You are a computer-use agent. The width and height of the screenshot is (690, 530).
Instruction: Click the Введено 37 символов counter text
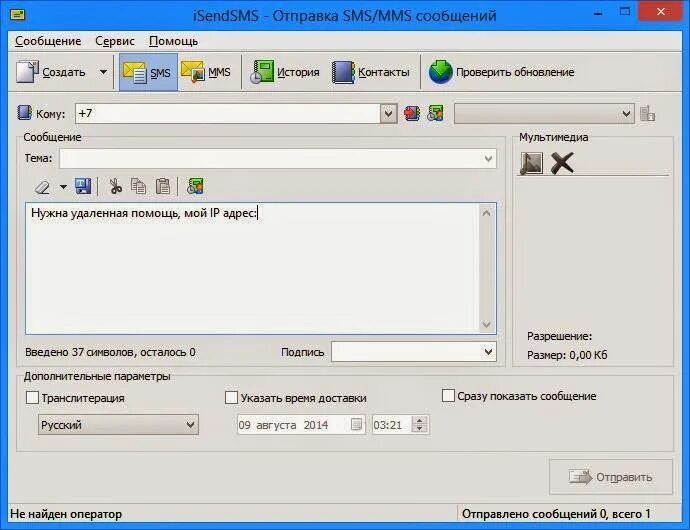point(110,352)
